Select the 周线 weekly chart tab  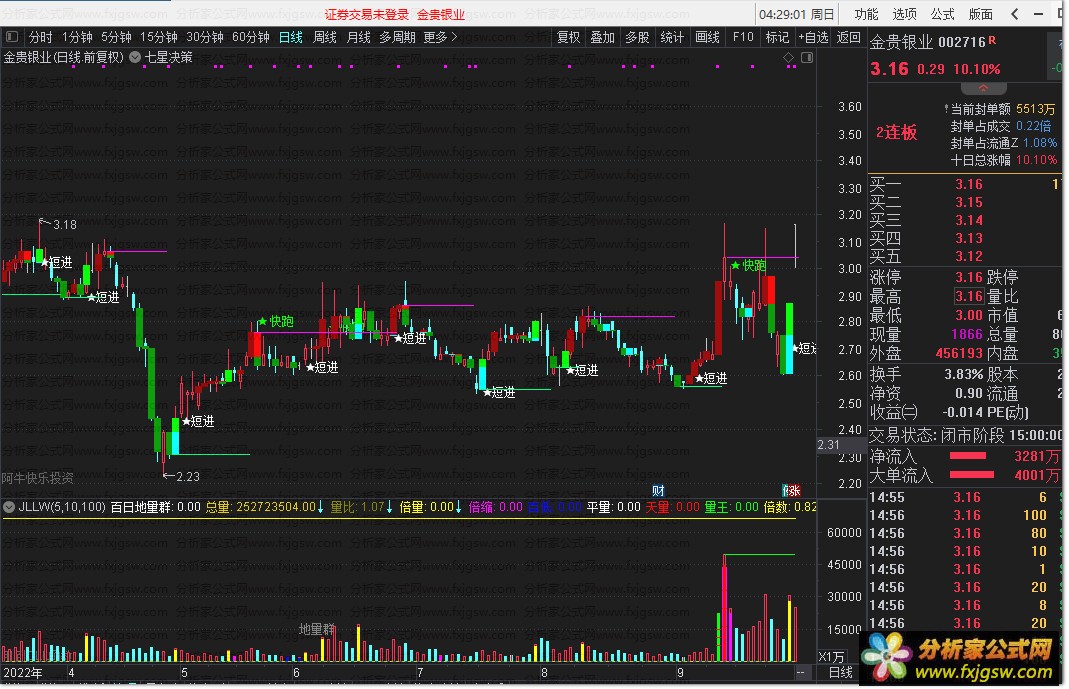(x=325, y=37)
